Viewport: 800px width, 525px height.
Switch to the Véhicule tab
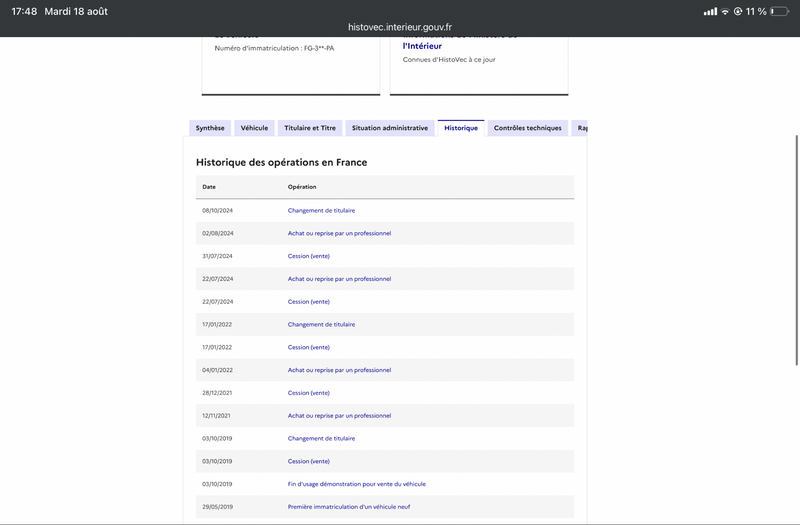click(254, 128)
